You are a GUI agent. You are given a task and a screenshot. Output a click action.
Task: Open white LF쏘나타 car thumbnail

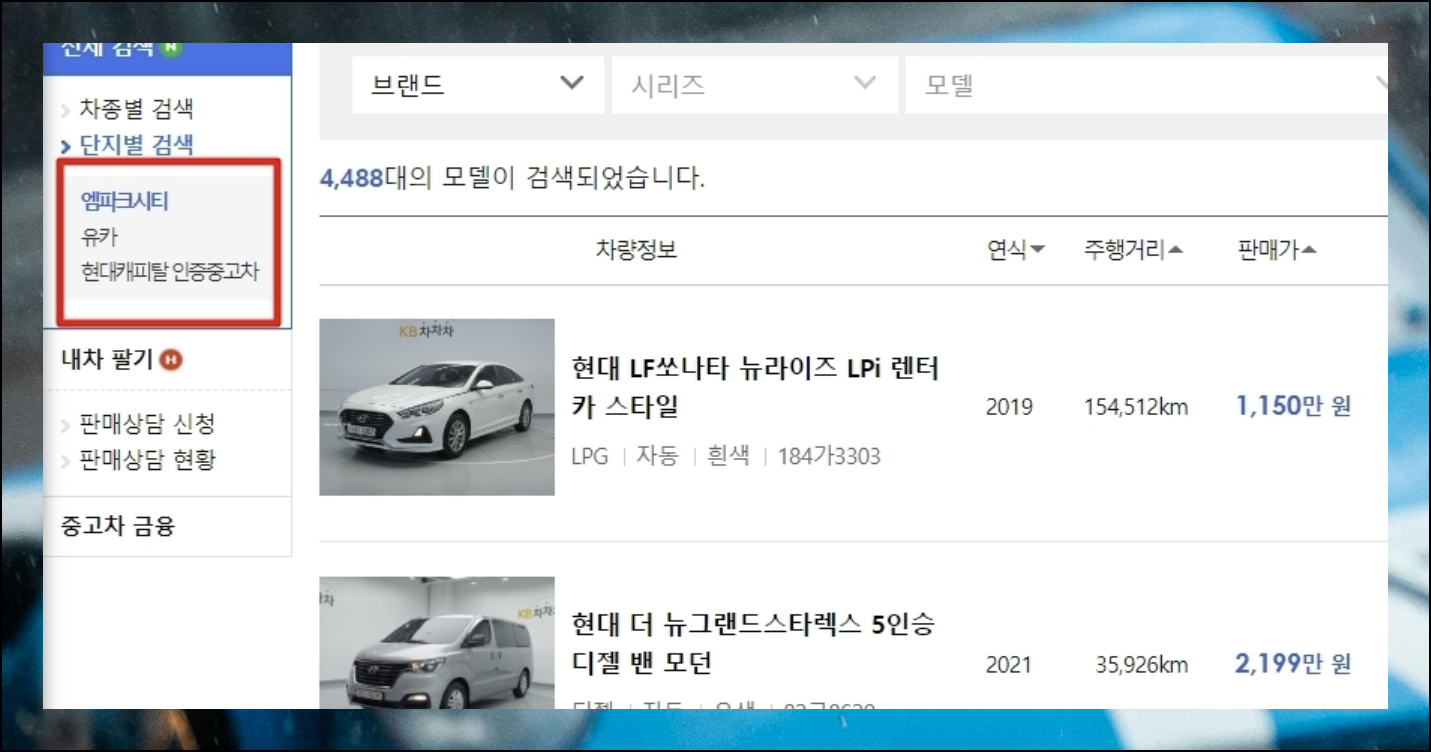(x=437, y=407)
